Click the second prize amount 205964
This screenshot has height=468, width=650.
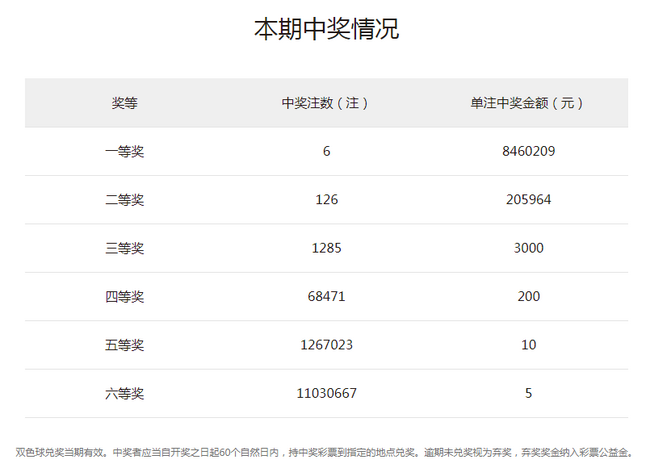click(x=527, y=200)
